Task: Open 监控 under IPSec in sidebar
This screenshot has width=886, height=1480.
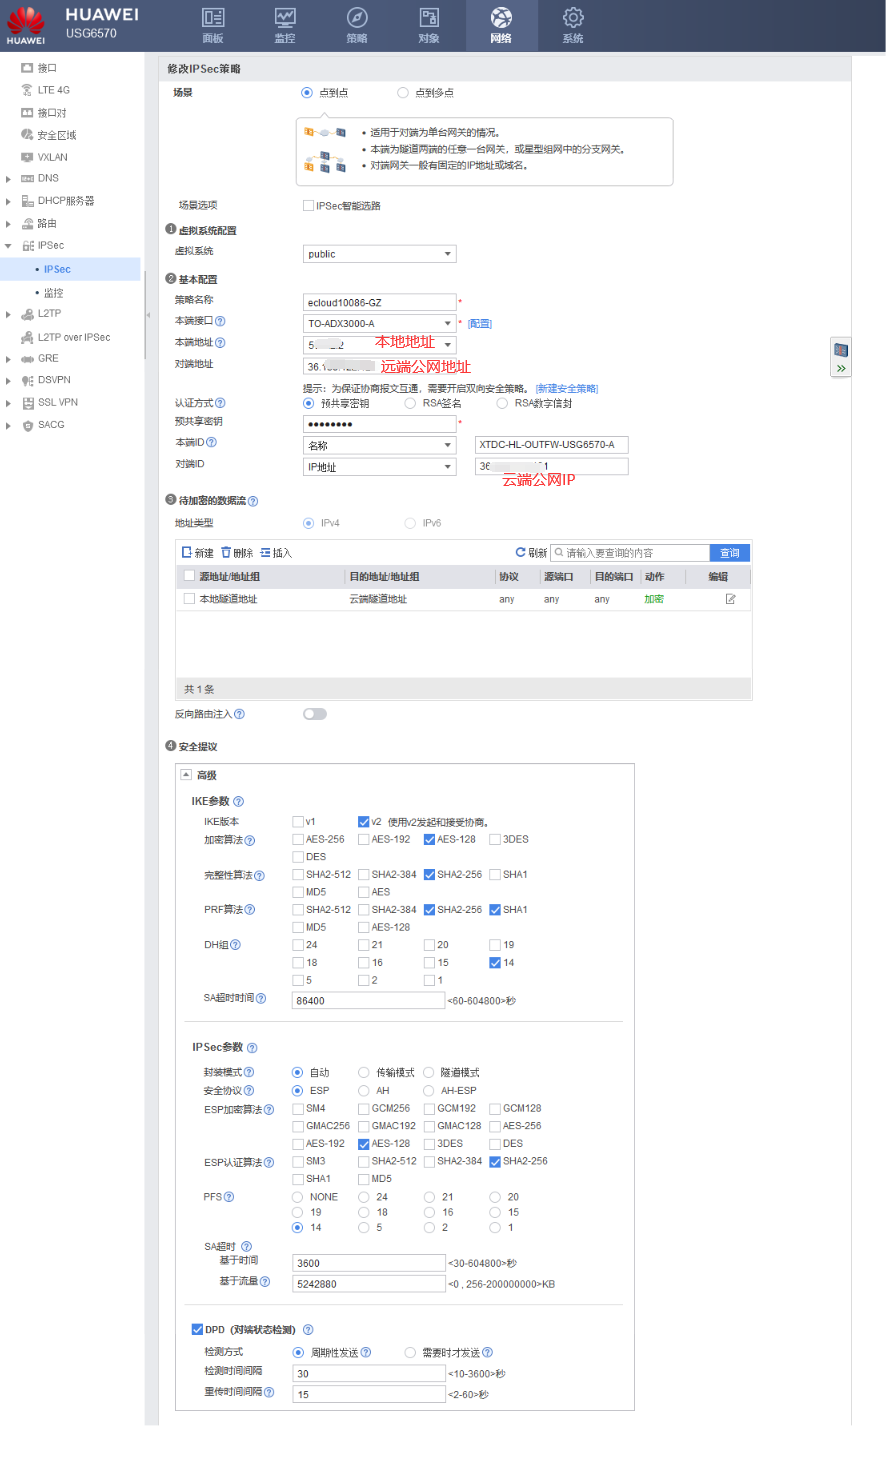Action: point(53,293)
